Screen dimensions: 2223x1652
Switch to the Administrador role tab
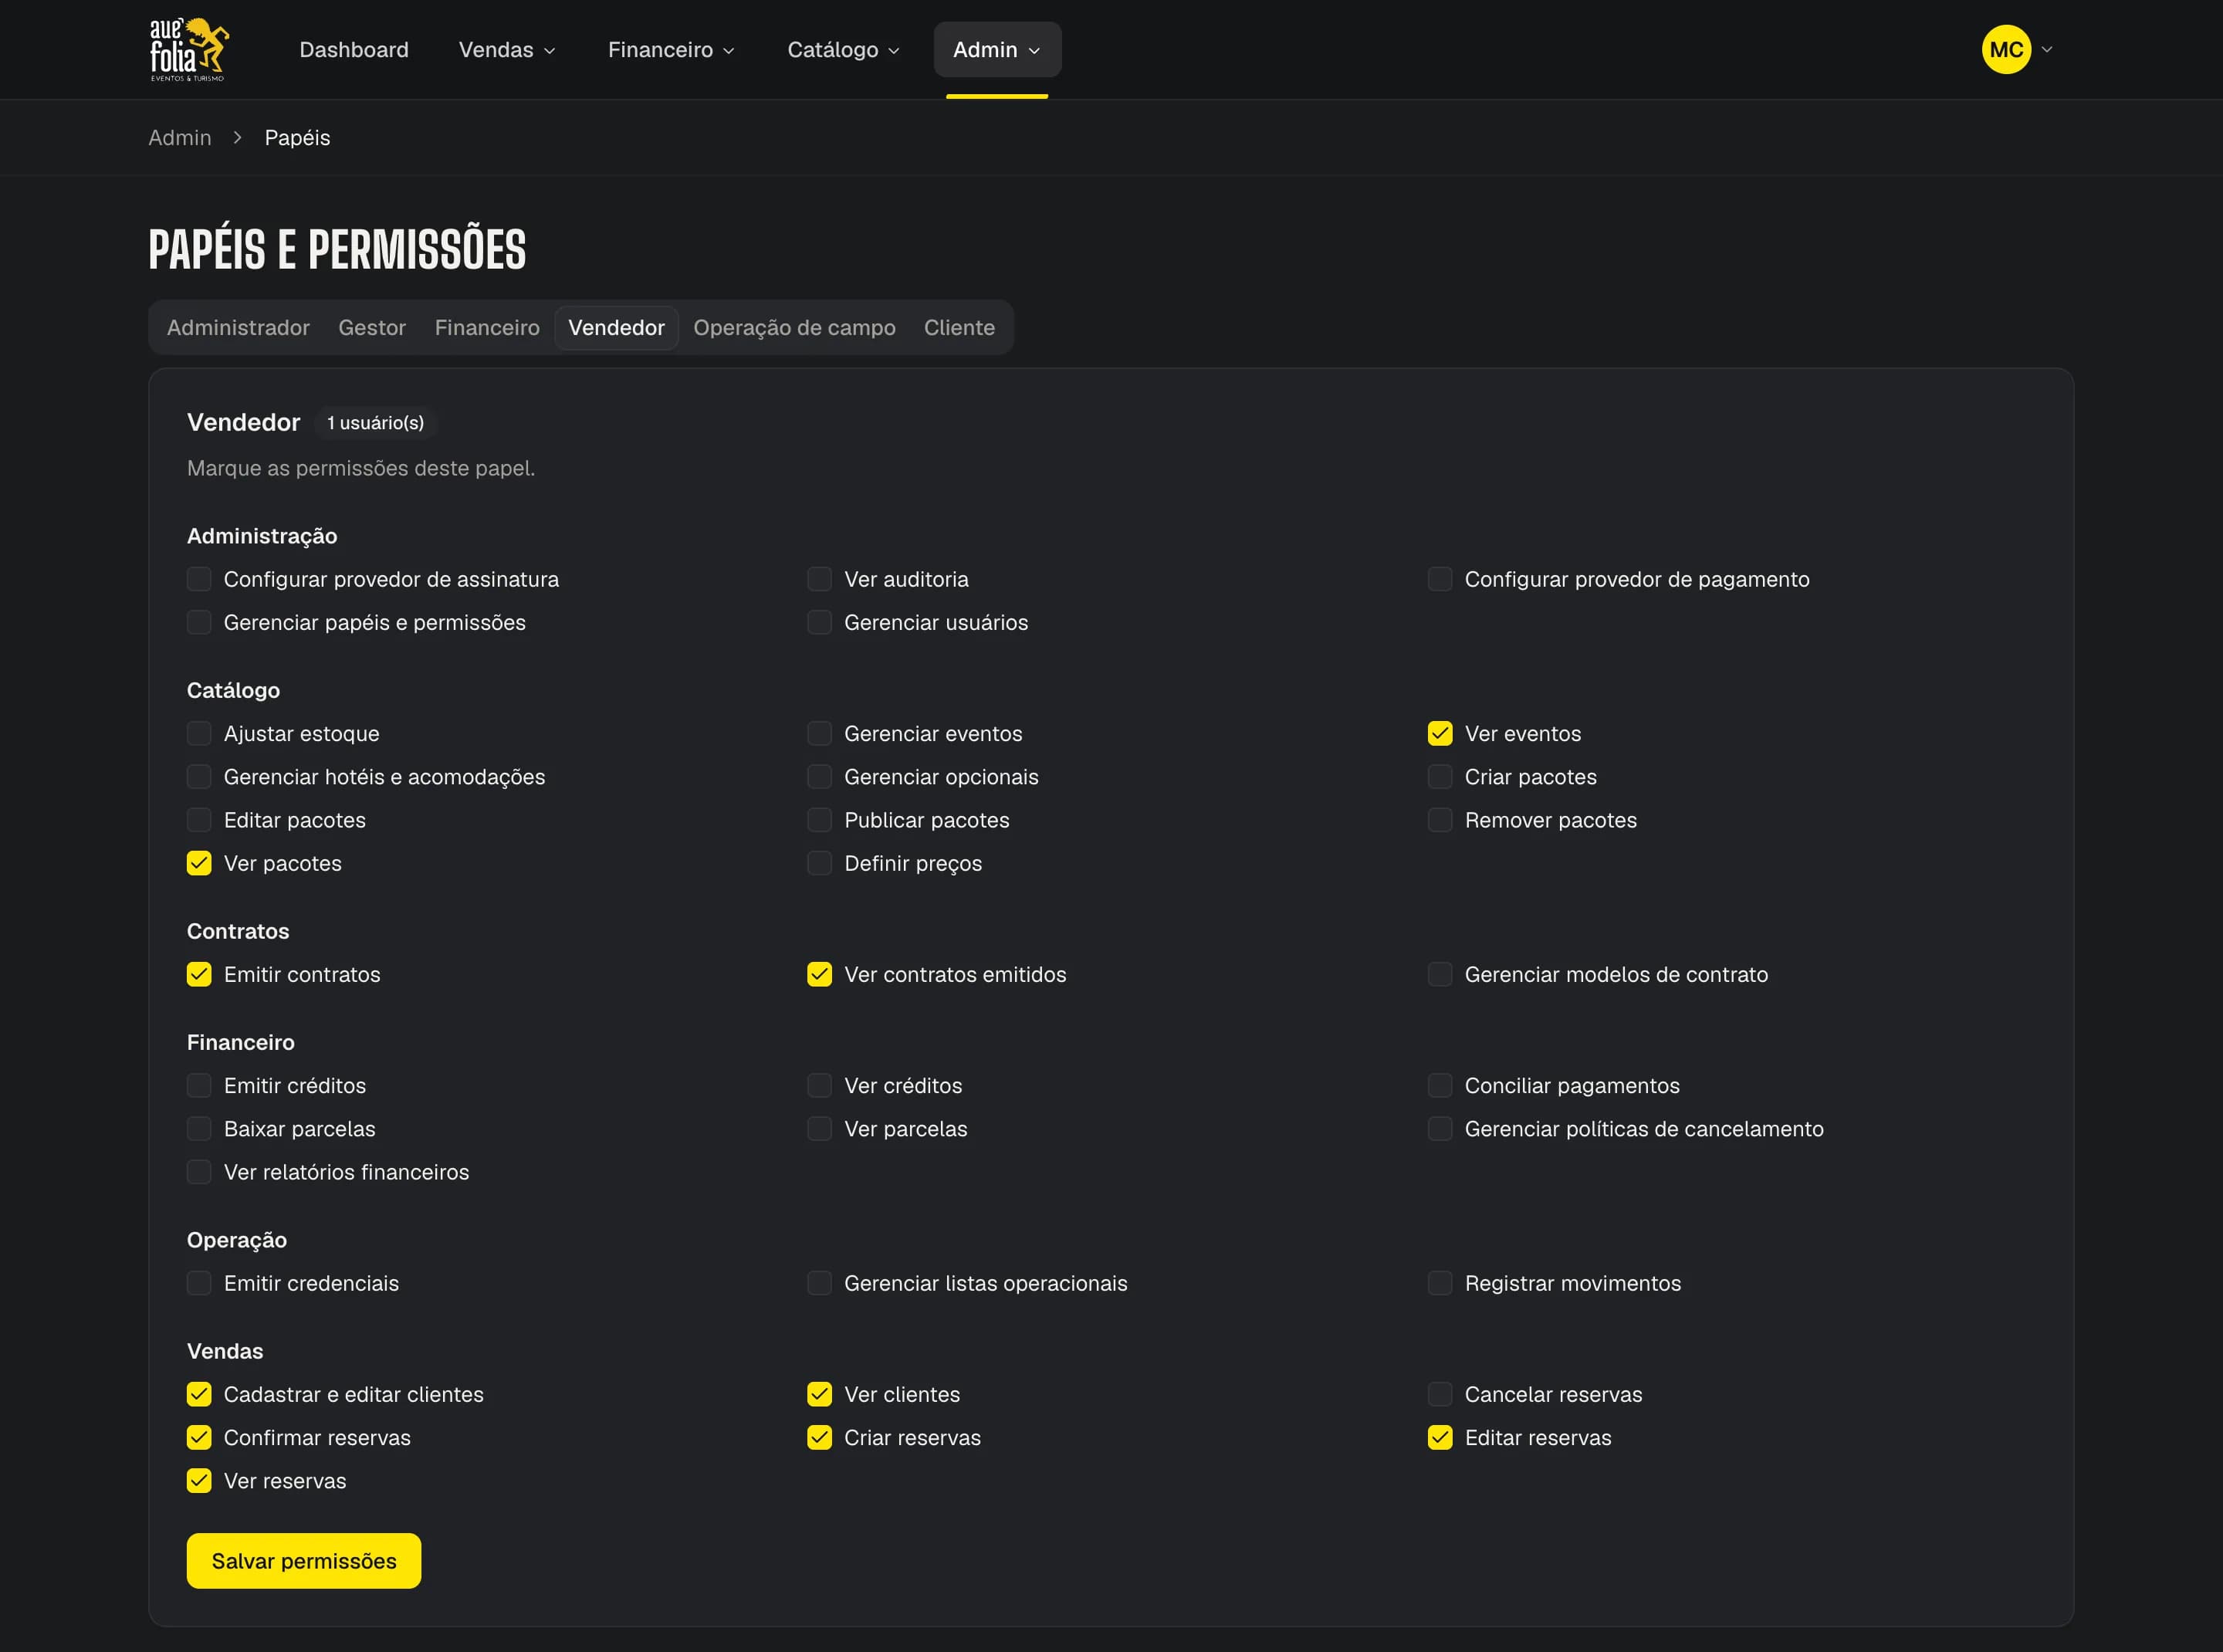(x=238, y=327)
